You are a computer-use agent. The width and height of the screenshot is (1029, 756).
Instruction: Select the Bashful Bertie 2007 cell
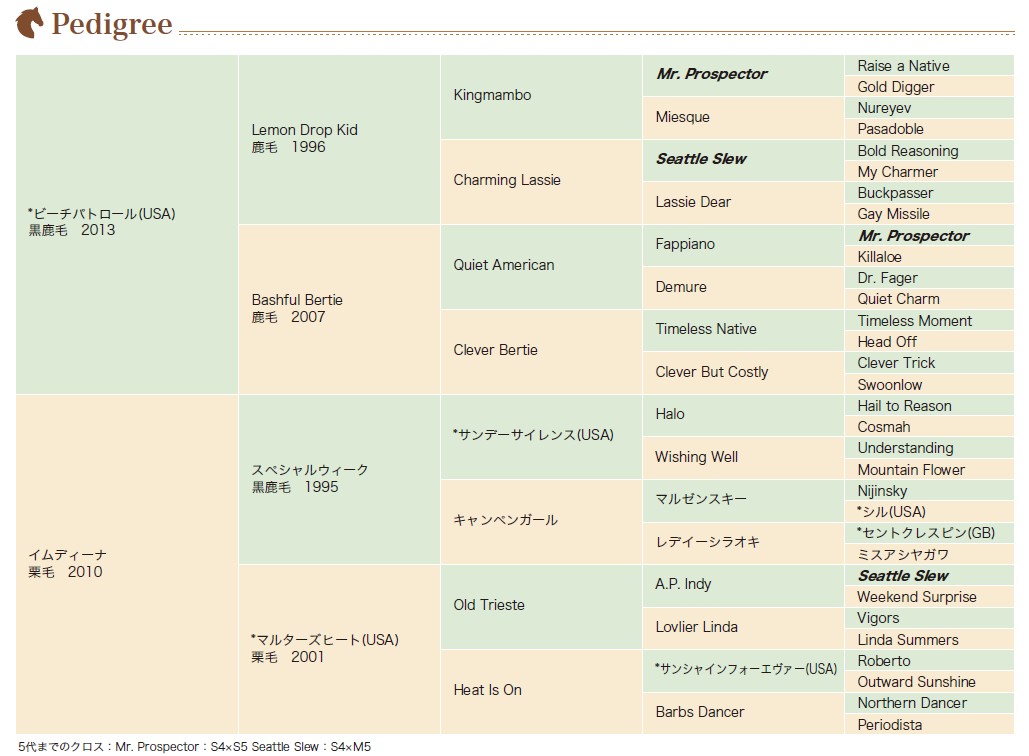coord(339,310)
